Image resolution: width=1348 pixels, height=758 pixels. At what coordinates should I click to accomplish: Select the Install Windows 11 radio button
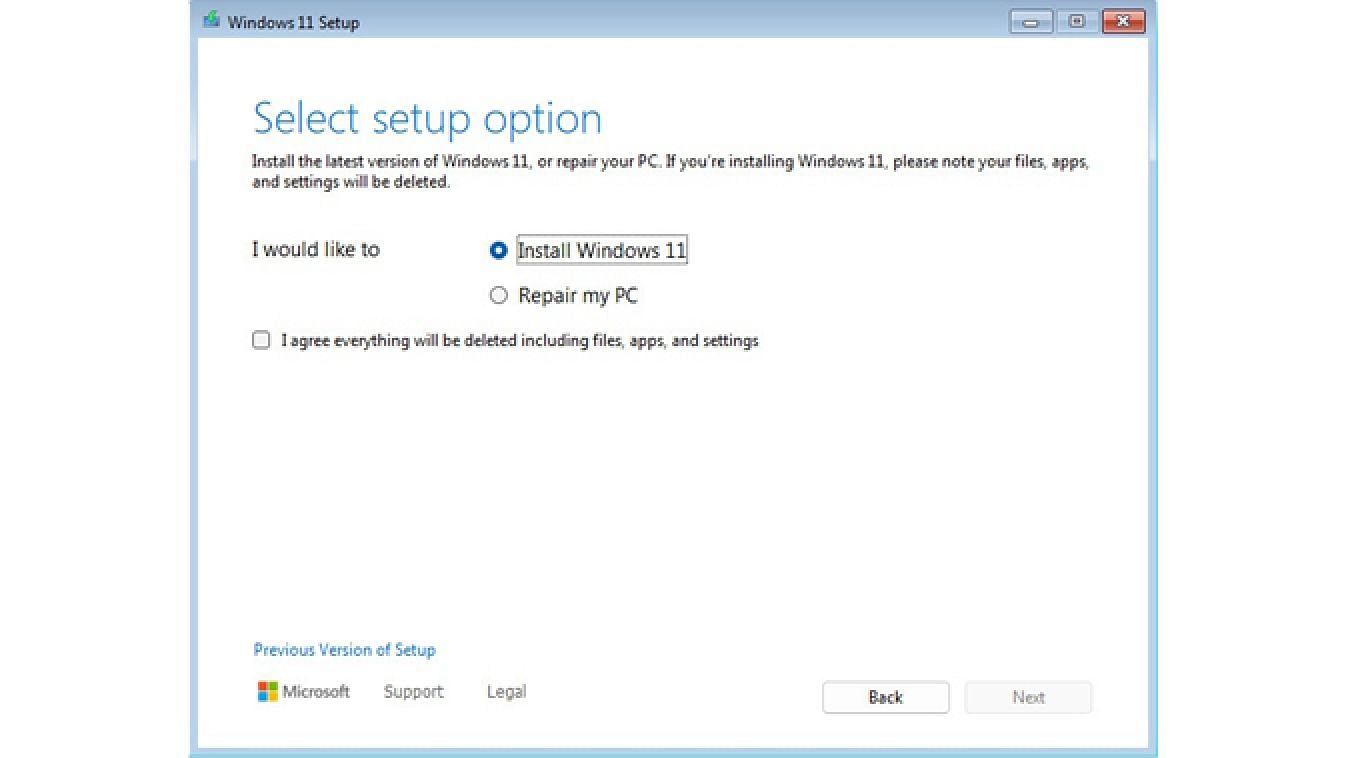coord(498,250)
